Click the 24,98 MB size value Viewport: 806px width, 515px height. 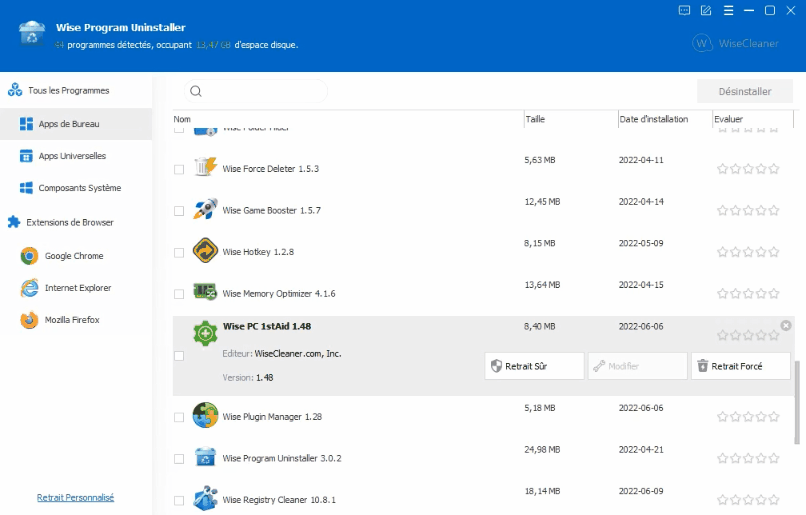(542, 449)
